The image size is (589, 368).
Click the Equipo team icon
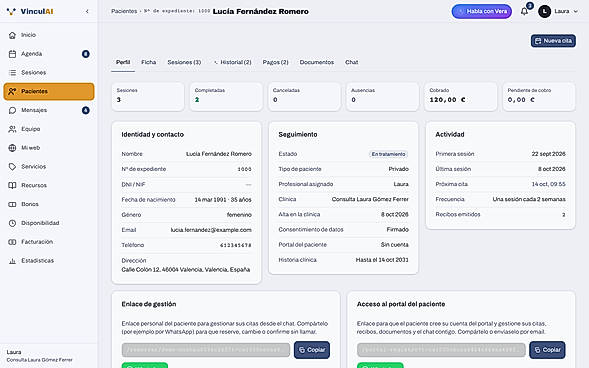(12, 129)
